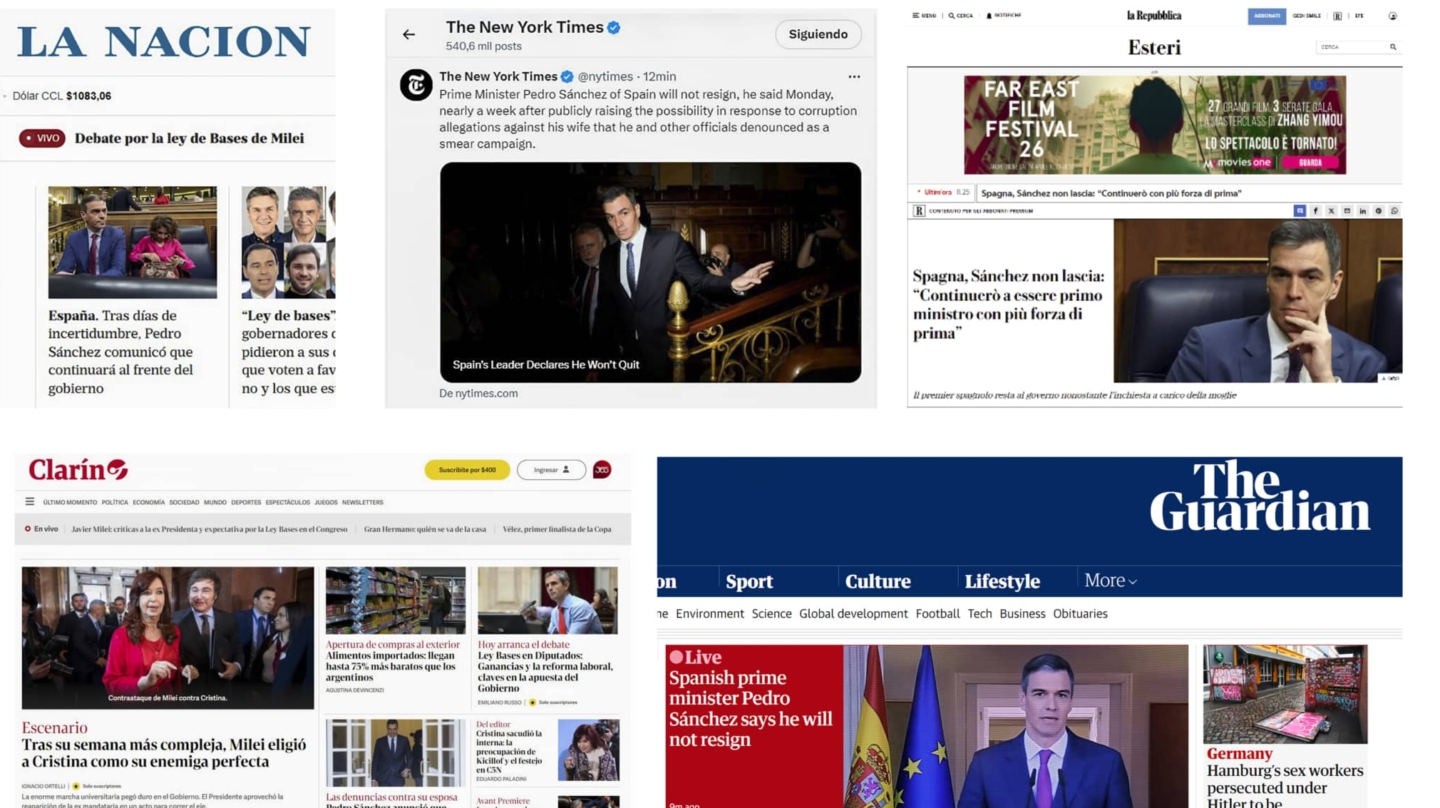This screenshot has height=808, width=1440.
Task: Click the la Repubblica logo
Action: tap(1154, 16)
